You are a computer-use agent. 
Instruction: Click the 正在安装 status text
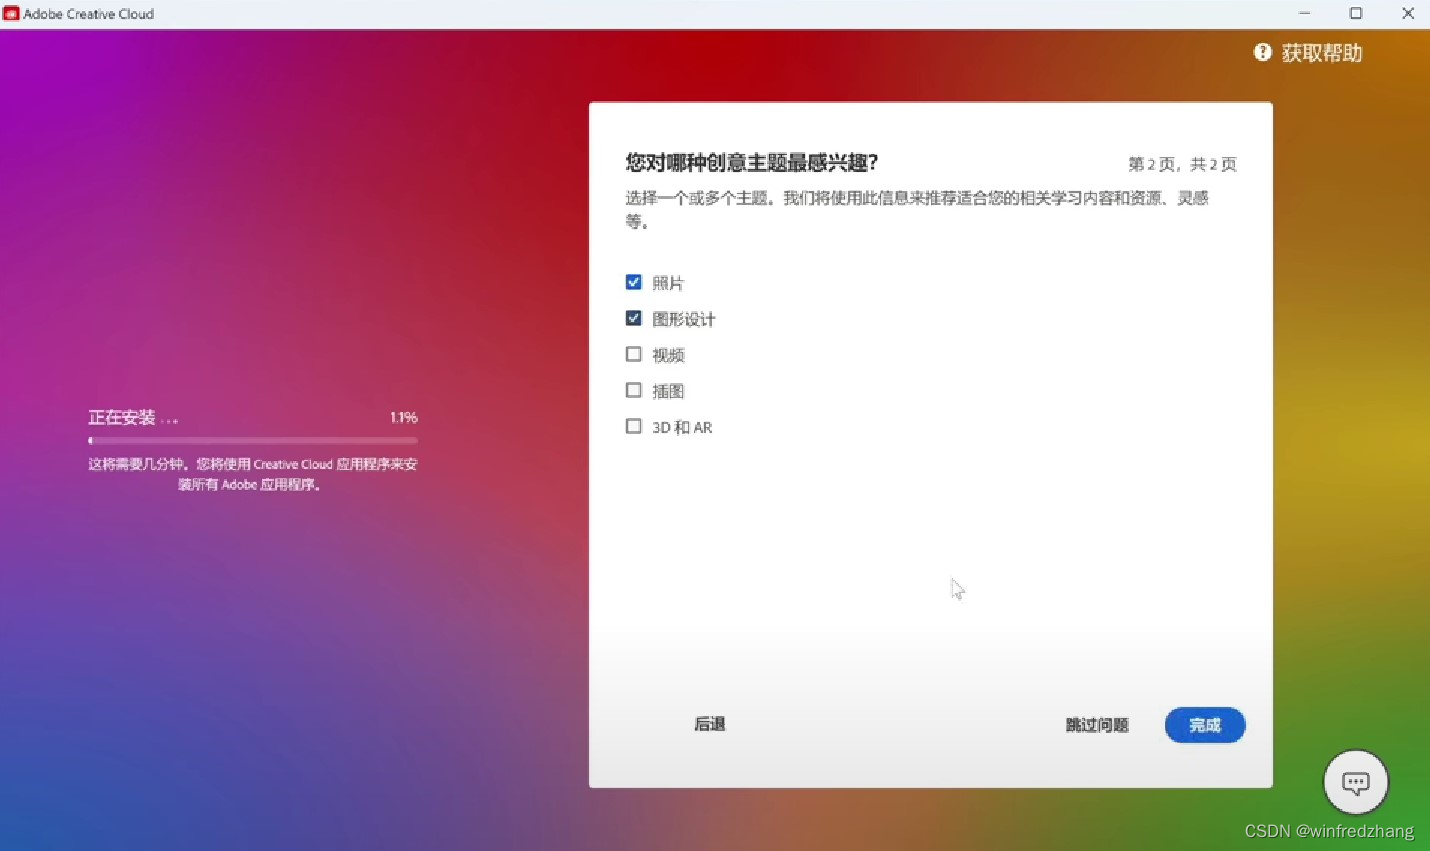(x=133, y=418)
